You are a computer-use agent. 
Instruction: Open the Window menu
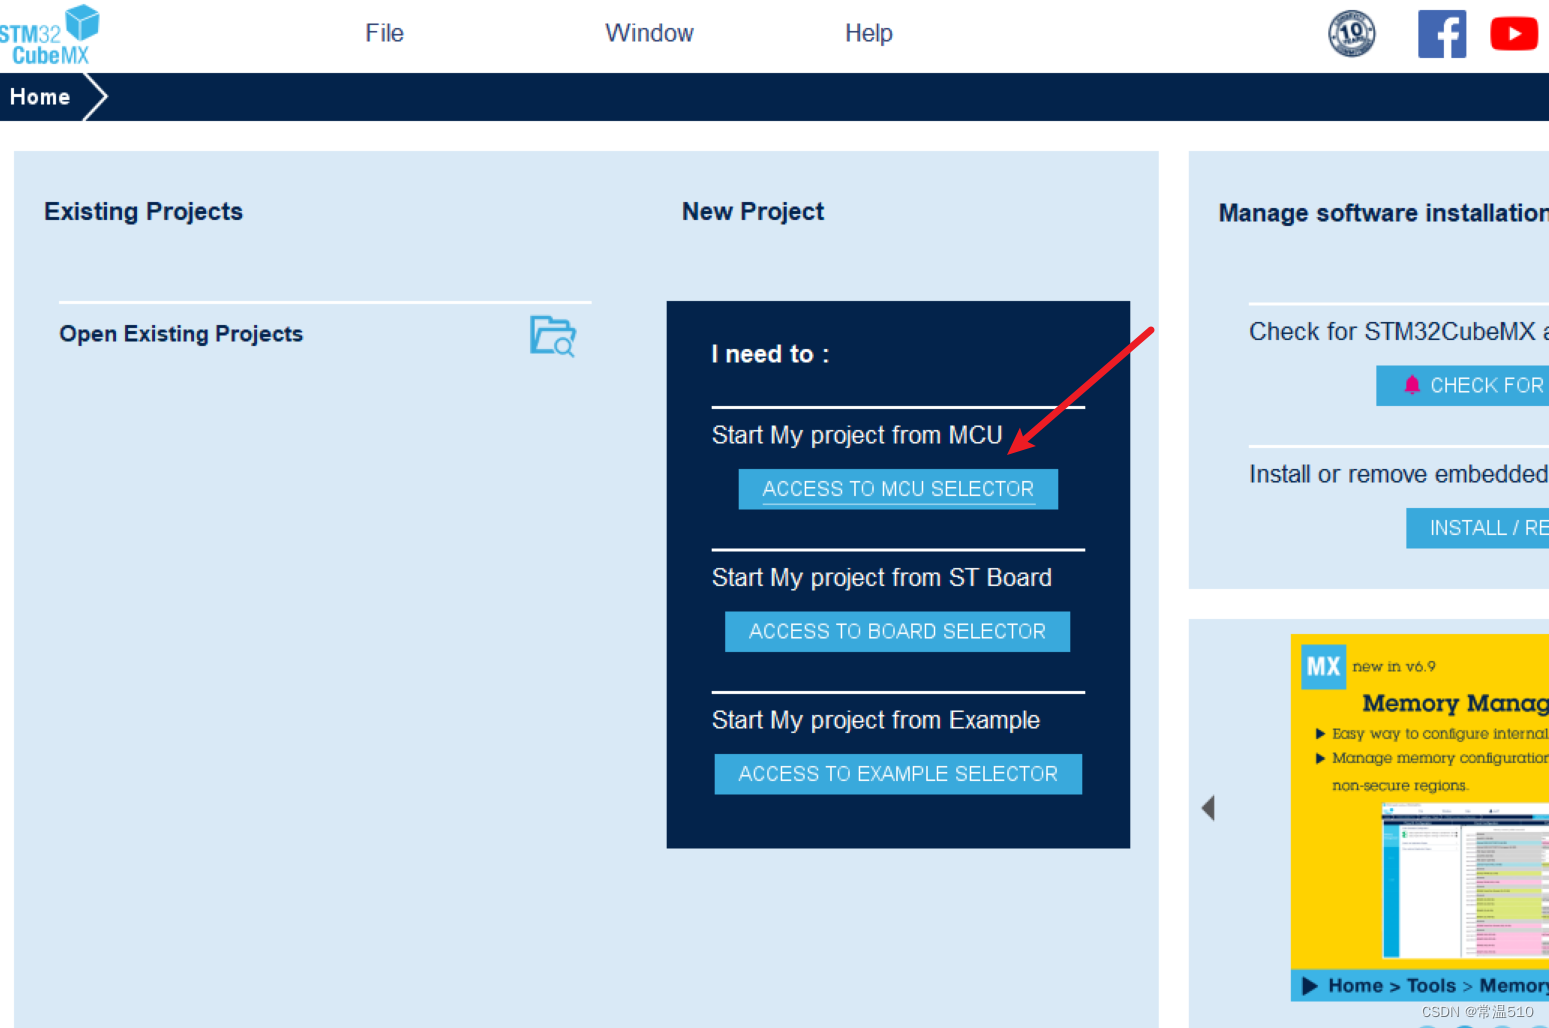[x=649, y=33]
